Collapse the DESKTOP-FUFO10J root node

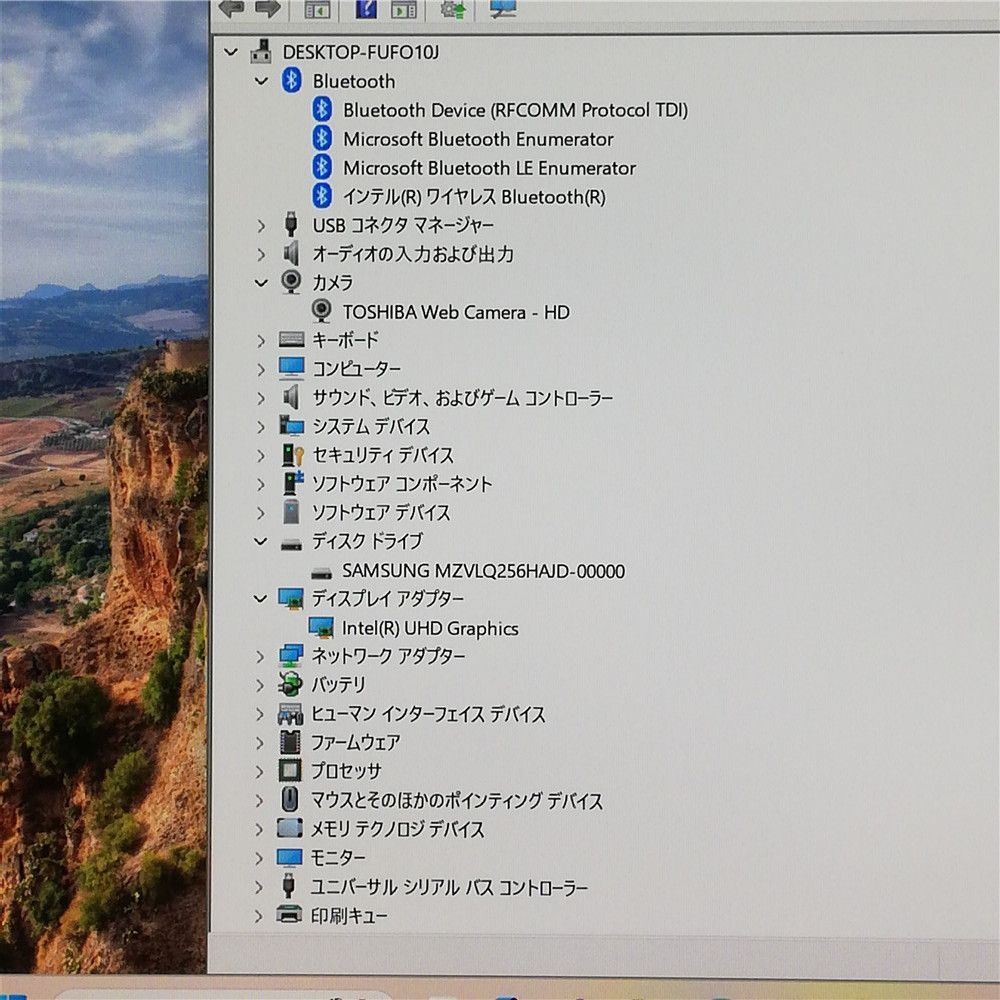pos(230,52)
